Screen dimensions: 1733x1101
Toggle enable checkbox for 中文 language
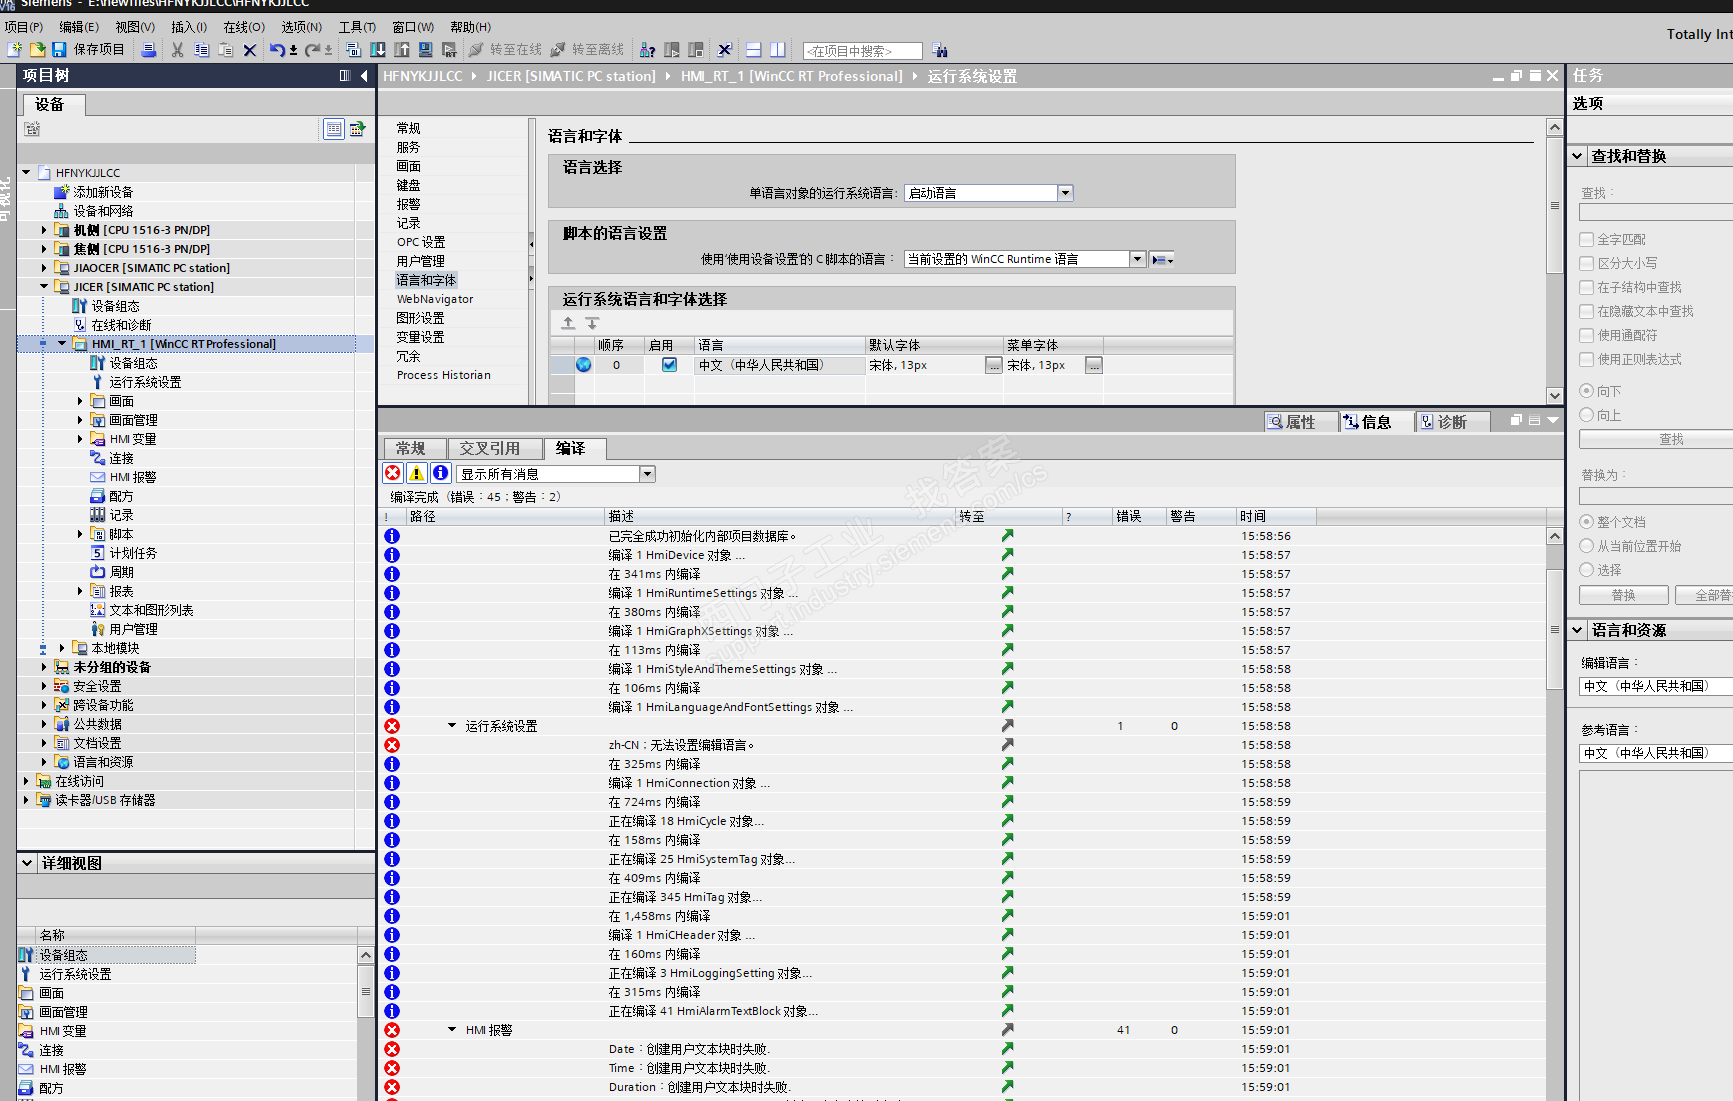(x=669, y=365)
